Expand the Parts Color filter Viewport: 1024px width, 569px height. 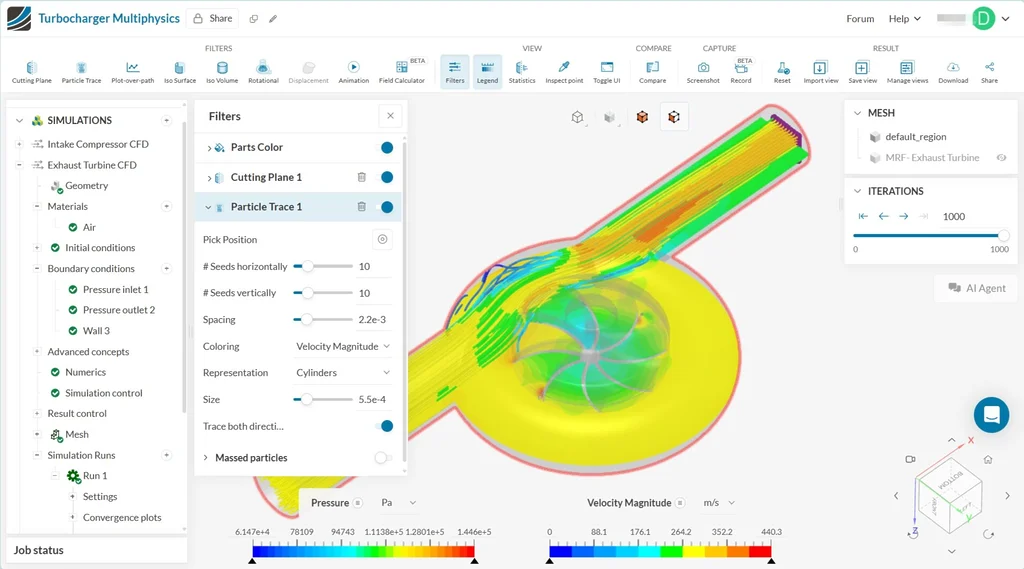[209, 148]
